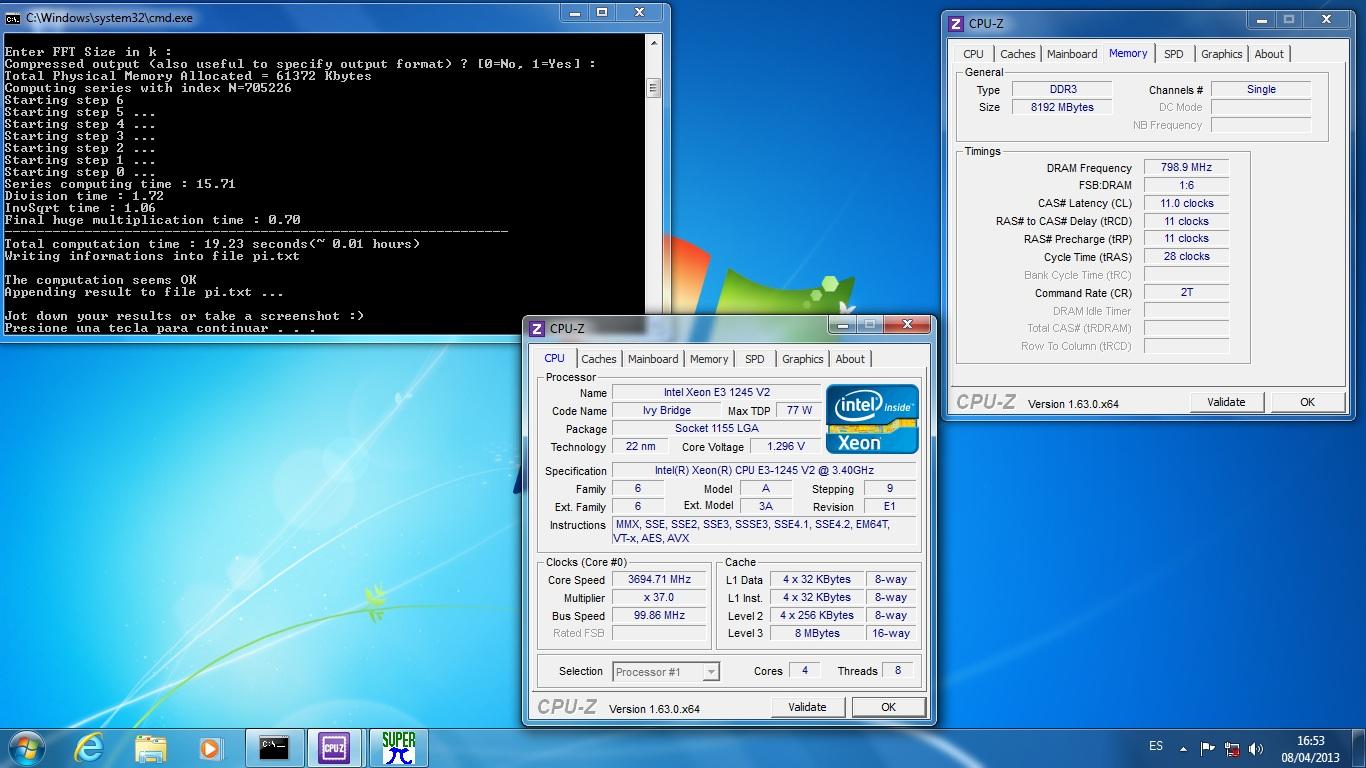Open the Processor #1 selection dropdown
Viewport: 1366px width, 768px height.
click(x=666, y=672)
